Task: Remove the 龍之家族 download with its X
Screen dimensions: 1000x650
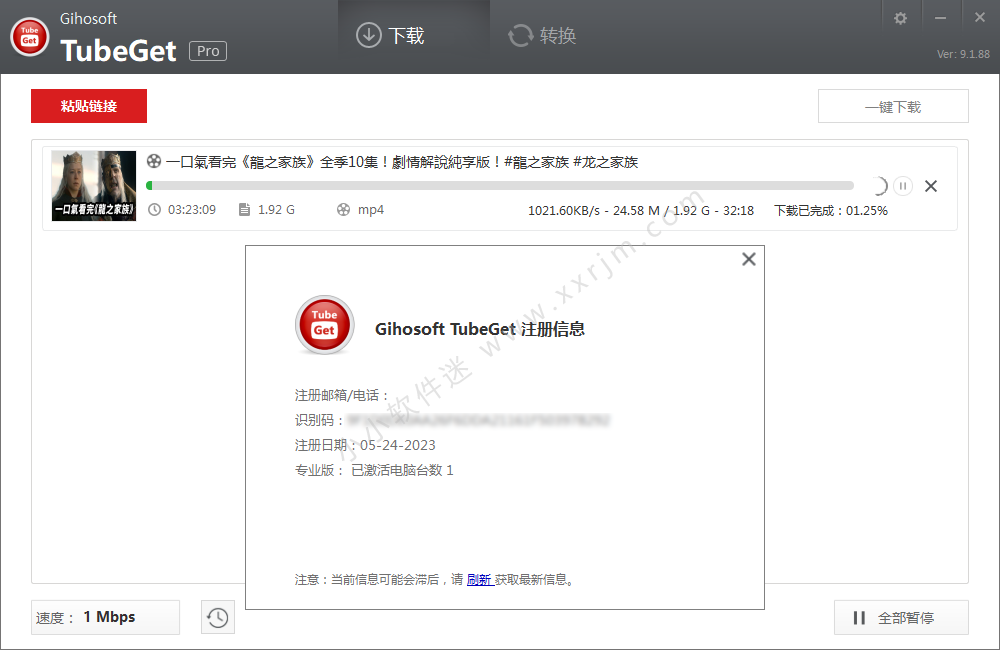Action: point(931,186)
